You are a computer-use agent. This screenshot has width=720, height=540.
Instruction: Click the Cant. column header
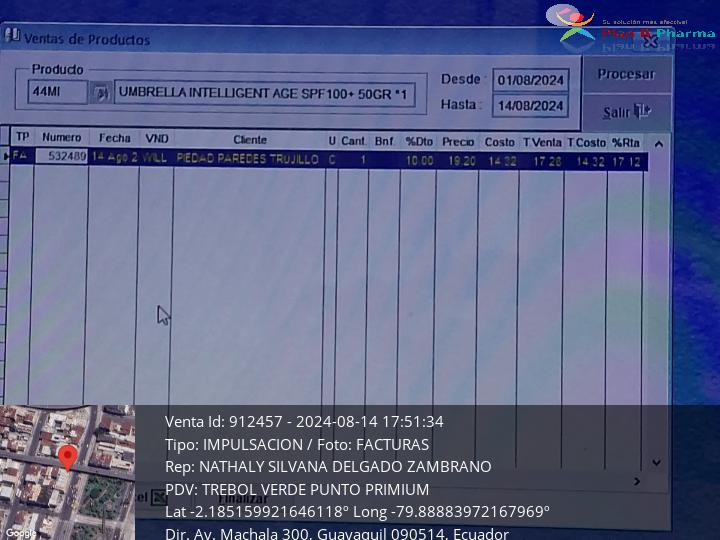pyautogui.click(x=353, y=141)
